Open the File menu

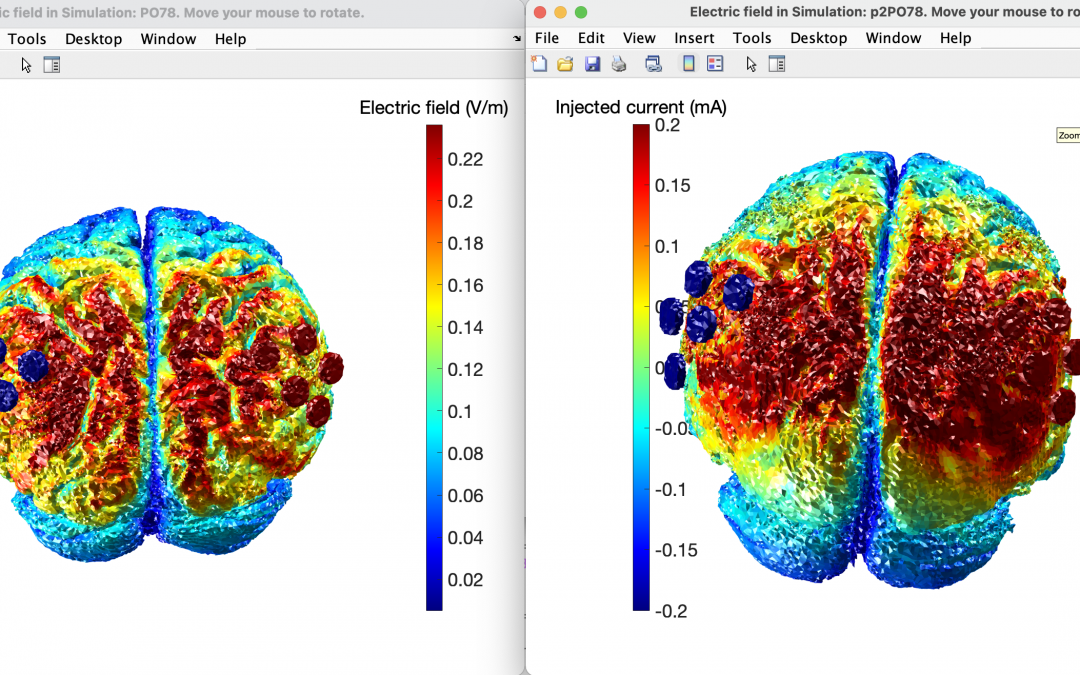coord(547,38)
